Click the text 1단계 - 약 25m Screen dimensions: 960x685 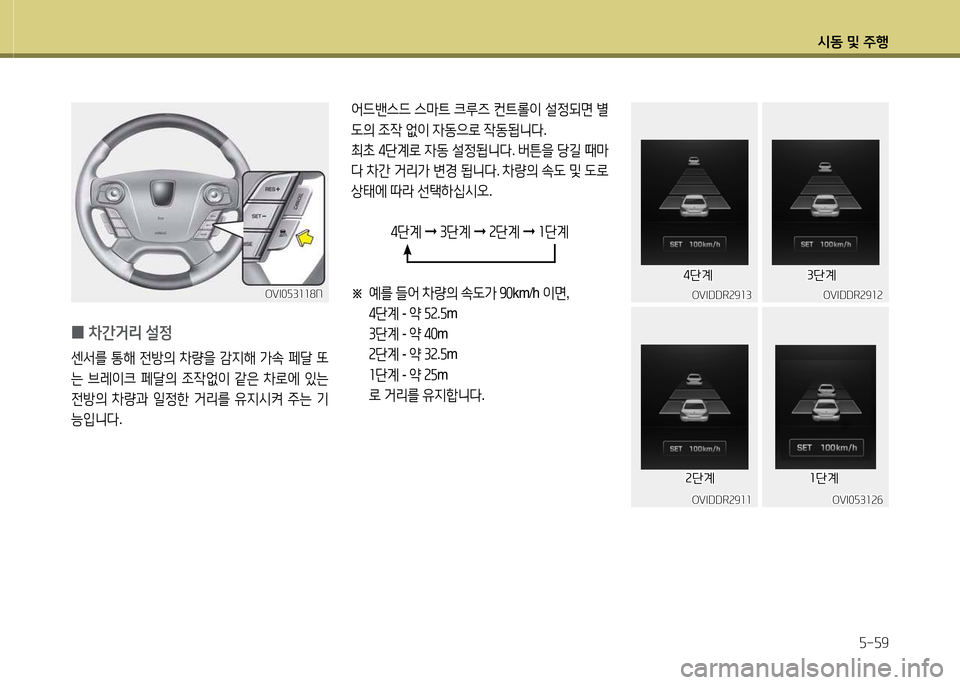(408, 374)
